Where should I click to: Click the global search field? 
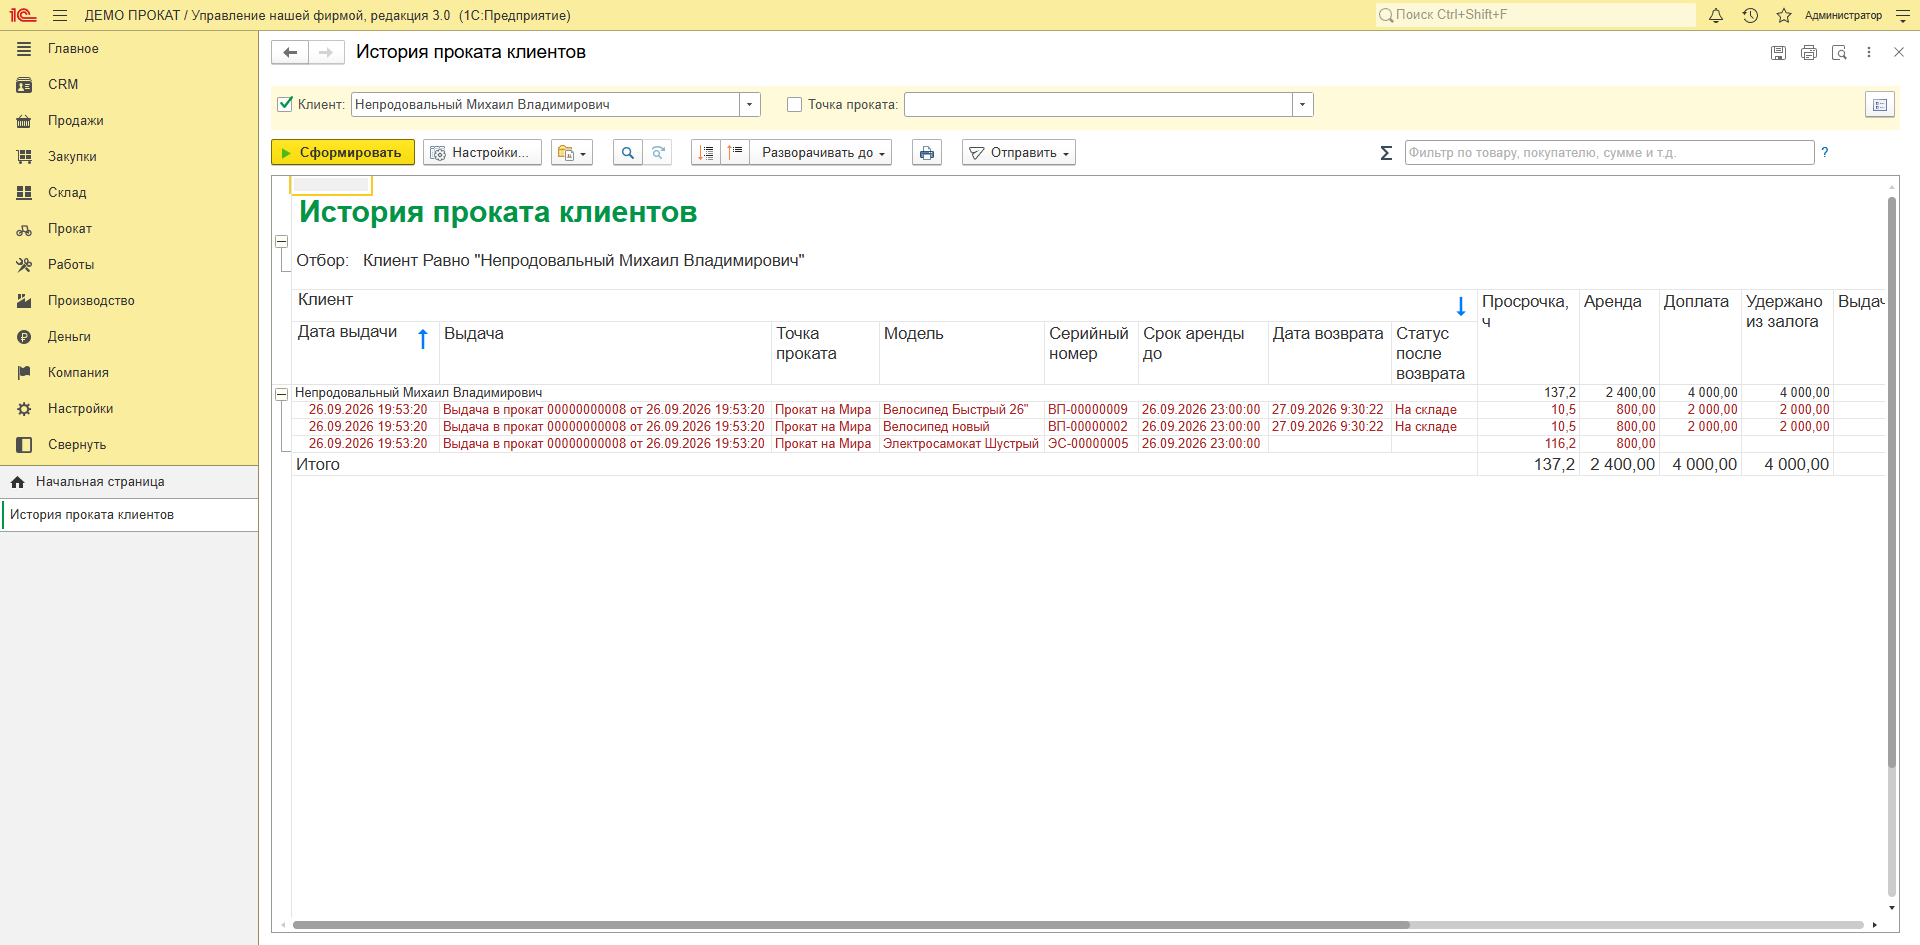[1535, 15]
